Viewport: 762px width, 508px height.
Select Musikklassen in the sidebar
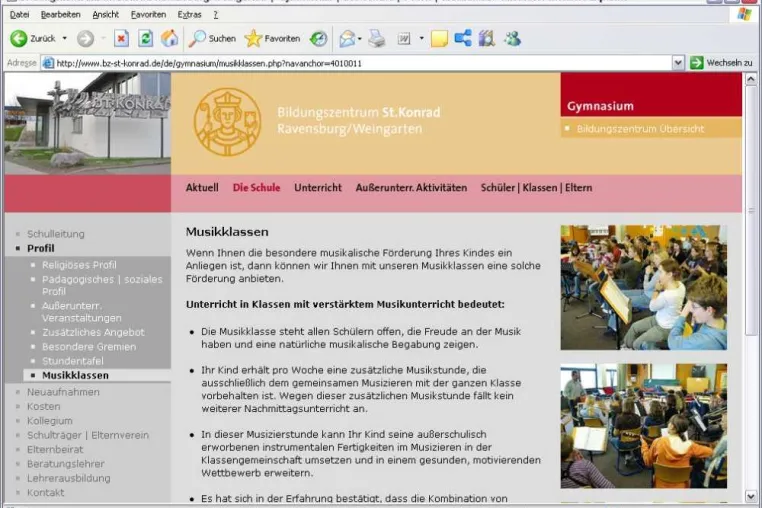tap(75, 375)
